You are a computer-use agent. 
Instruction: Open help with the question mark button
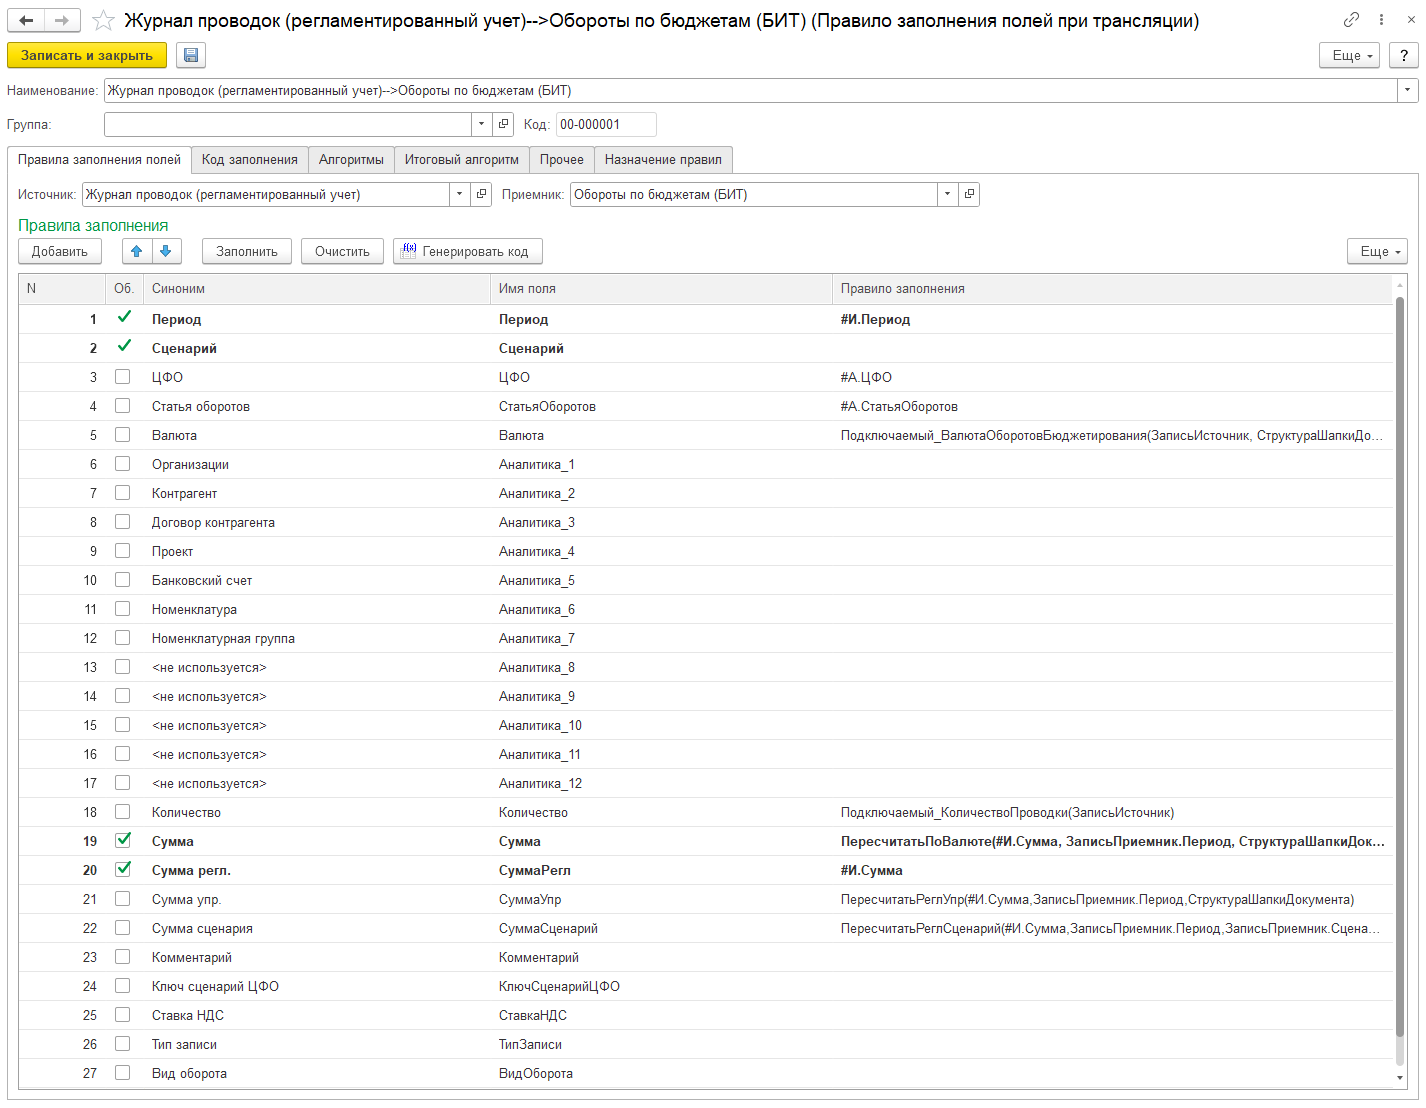(x=1404, y=56)
